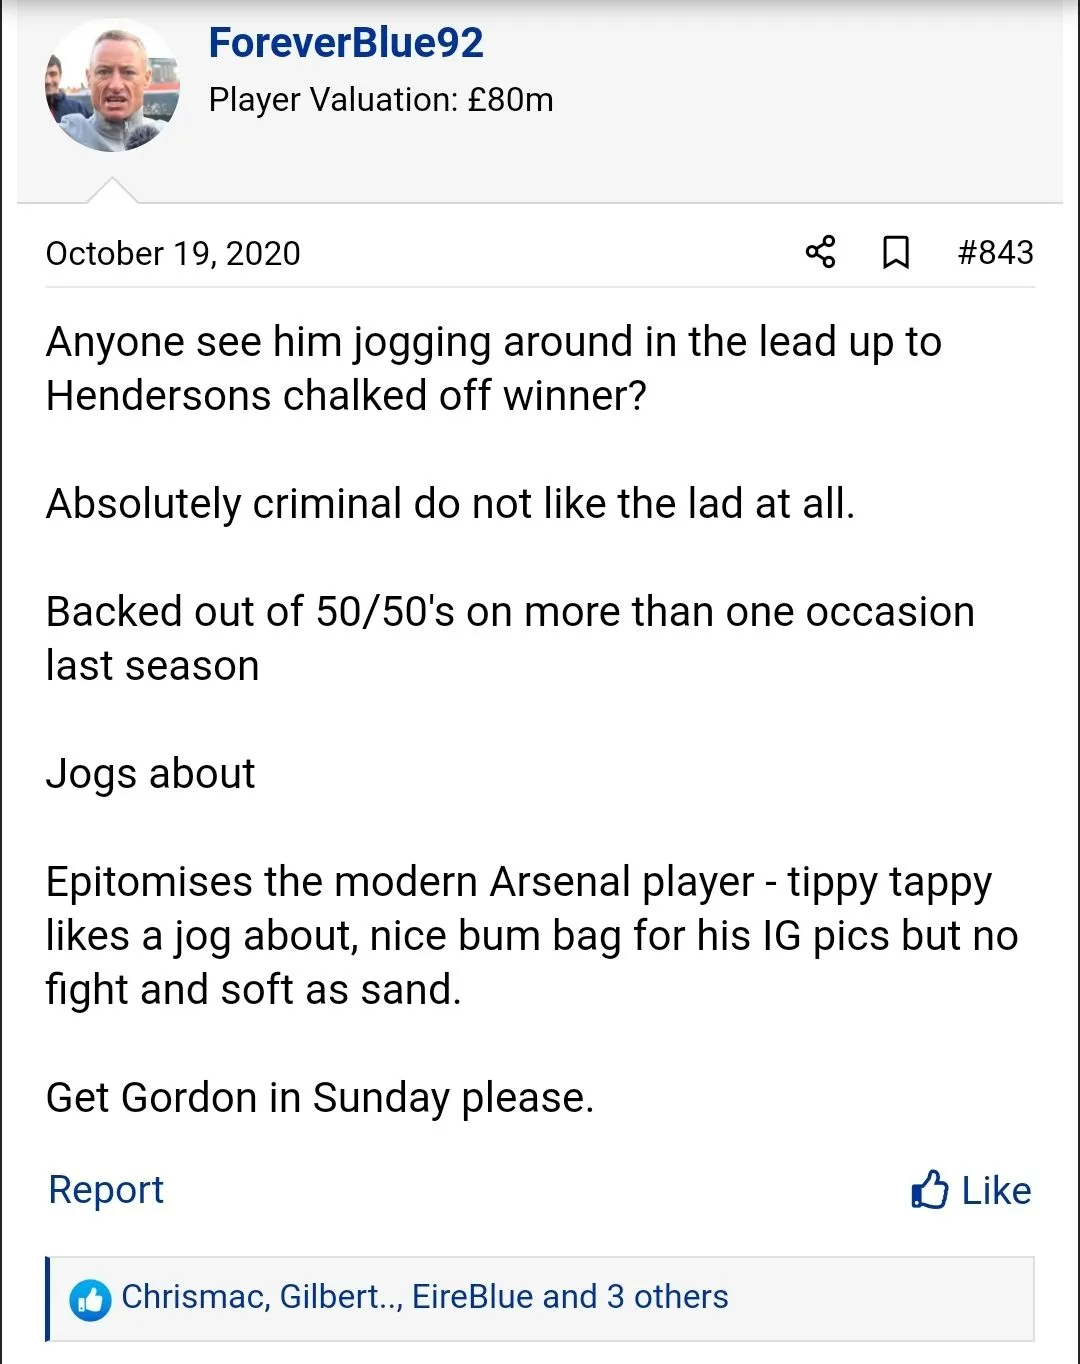Open Chrismac's profile from the likes
The image size is (1080, 1364).
click(x=194, y=1297)
